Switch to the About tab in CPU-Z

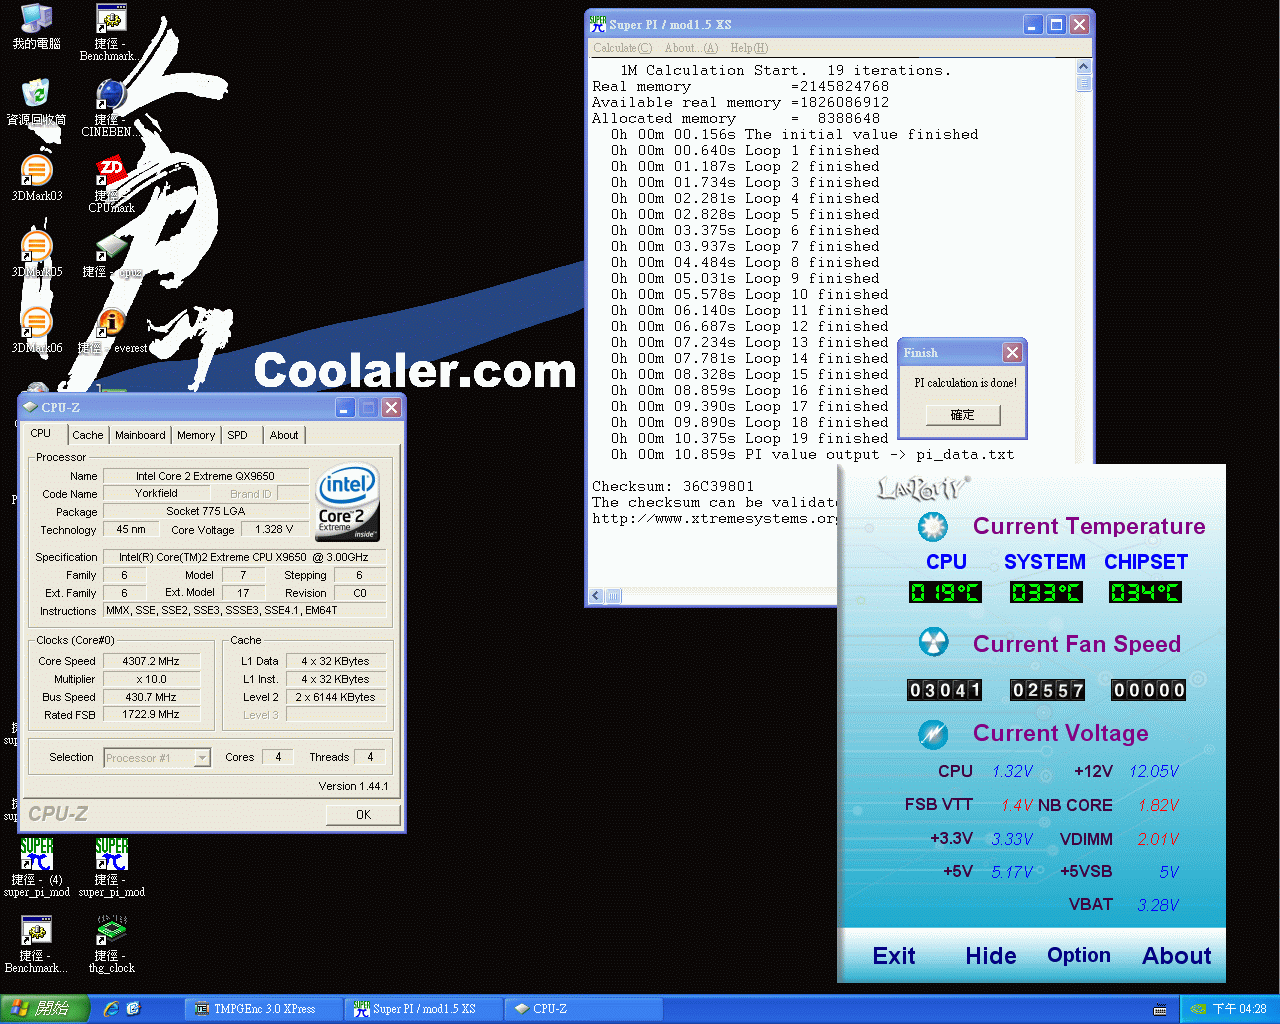point(284,435)
